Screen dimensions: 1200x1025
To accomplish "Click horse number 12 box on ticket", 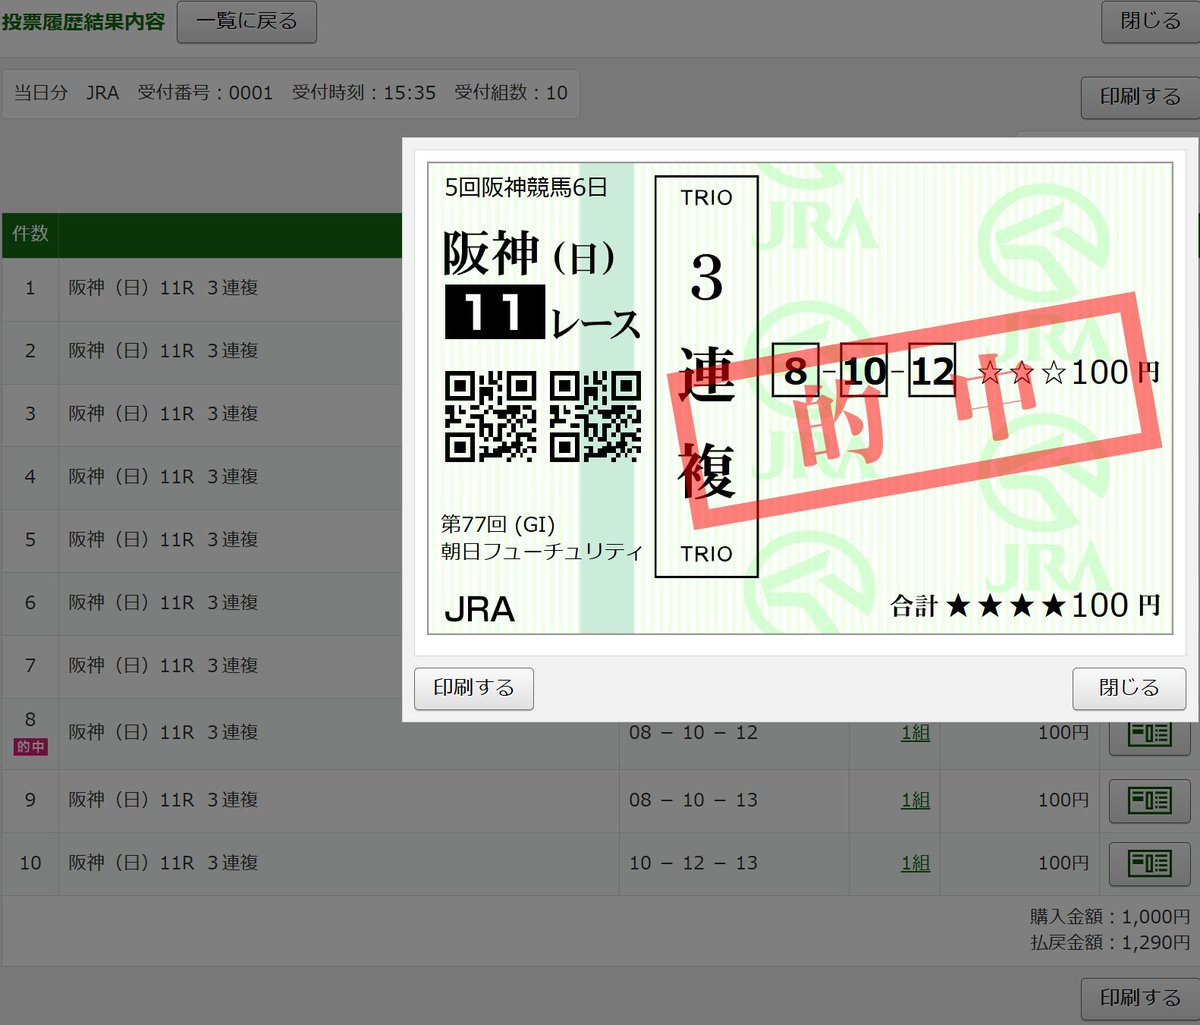I will (x=932, y=371).
